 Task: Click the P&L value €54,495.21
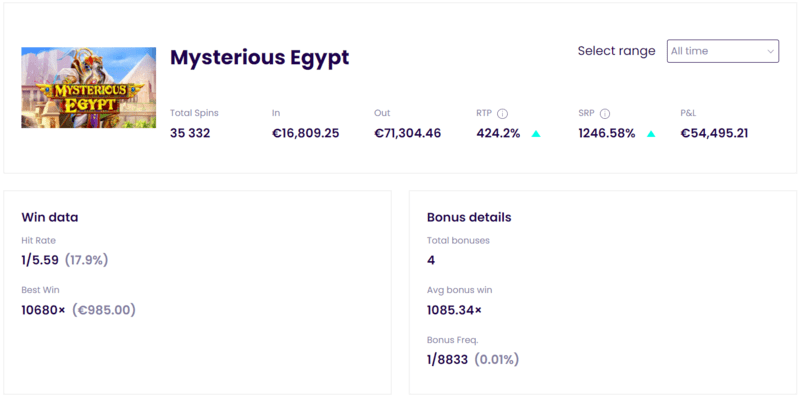[x=714, y=134]
